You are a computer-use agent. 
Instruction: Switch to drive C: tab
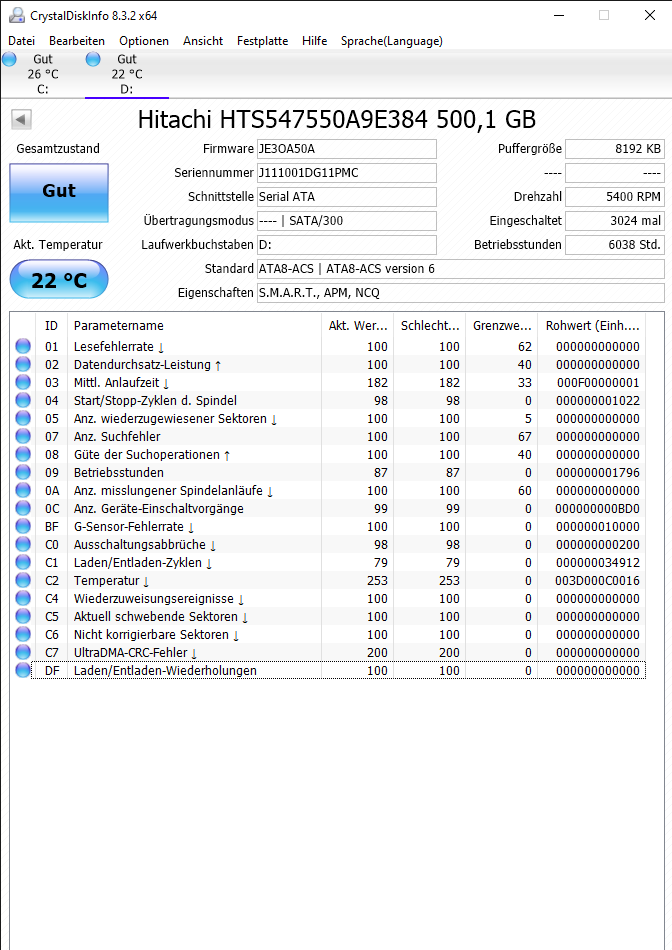(42, 74)
